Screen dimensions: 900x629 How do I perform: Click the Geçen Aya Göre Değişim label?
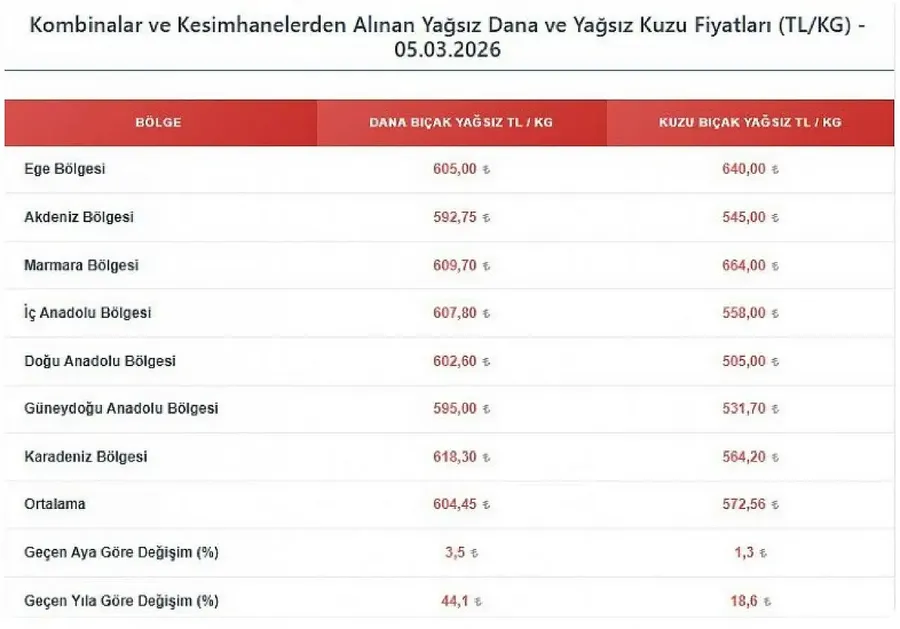[x=121, y=552]
